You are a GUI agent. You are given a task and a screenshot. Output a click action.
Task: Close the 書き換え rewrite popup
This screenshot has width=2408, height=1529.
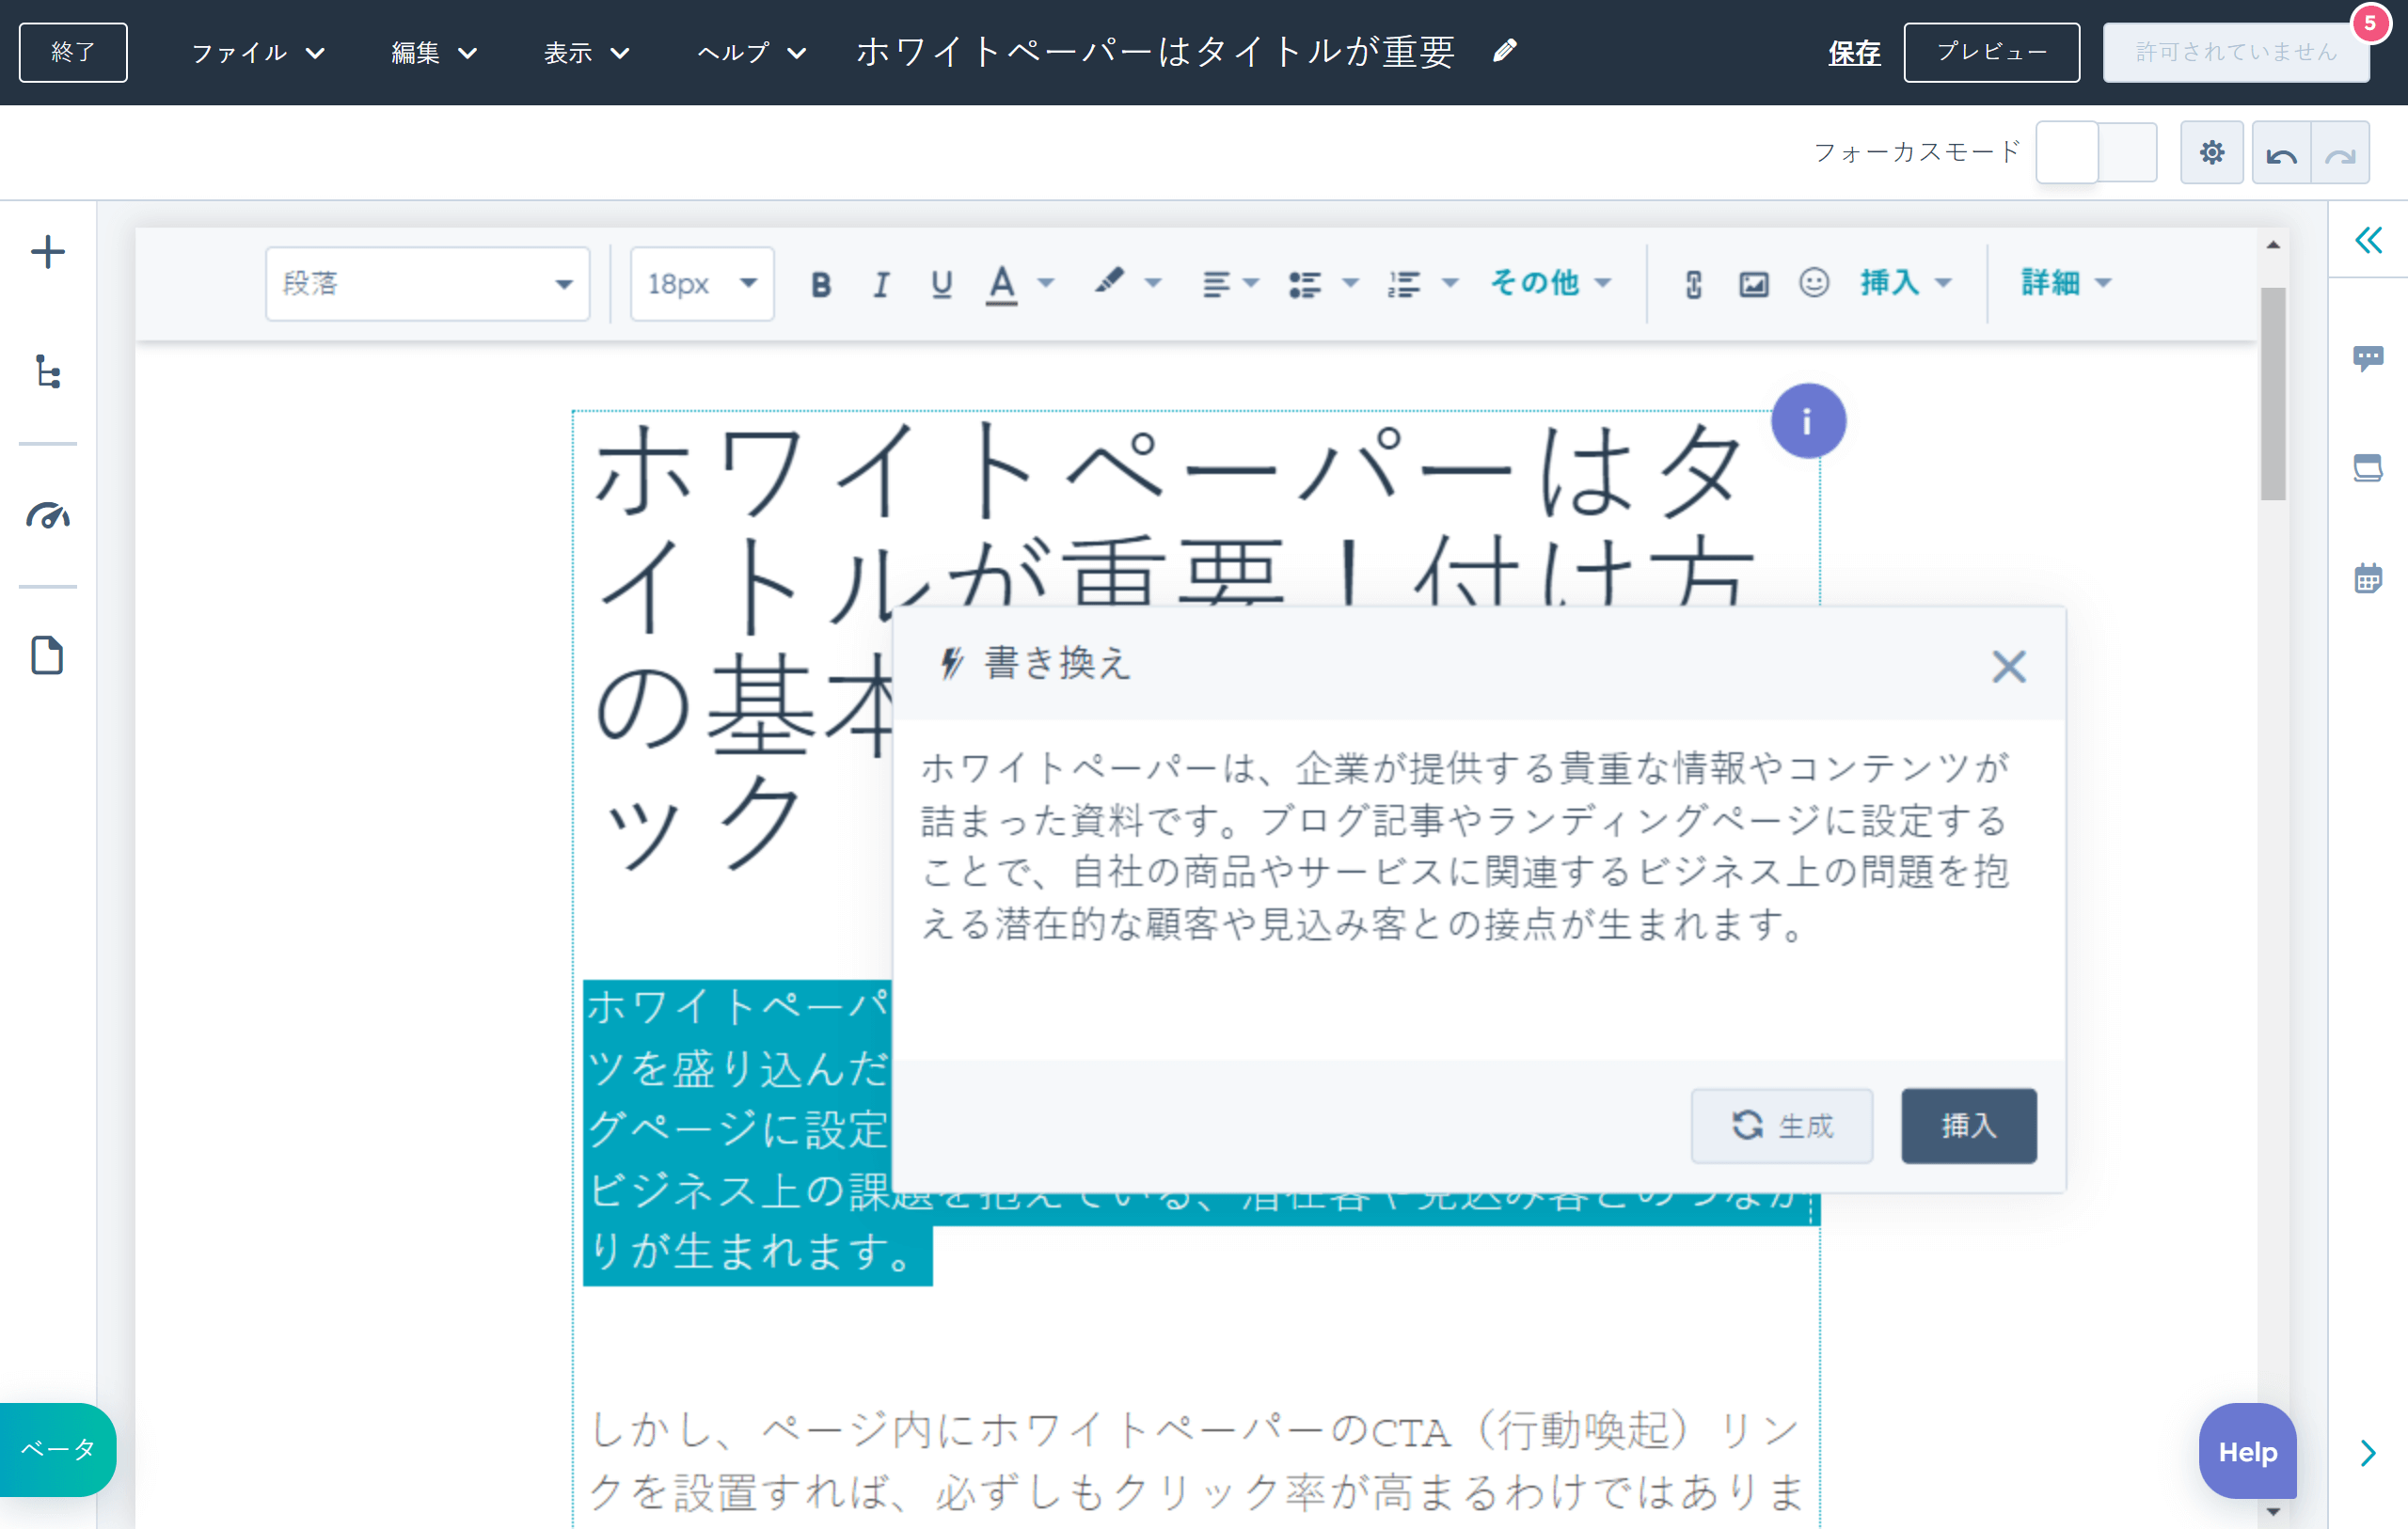tap(2008, 666)
